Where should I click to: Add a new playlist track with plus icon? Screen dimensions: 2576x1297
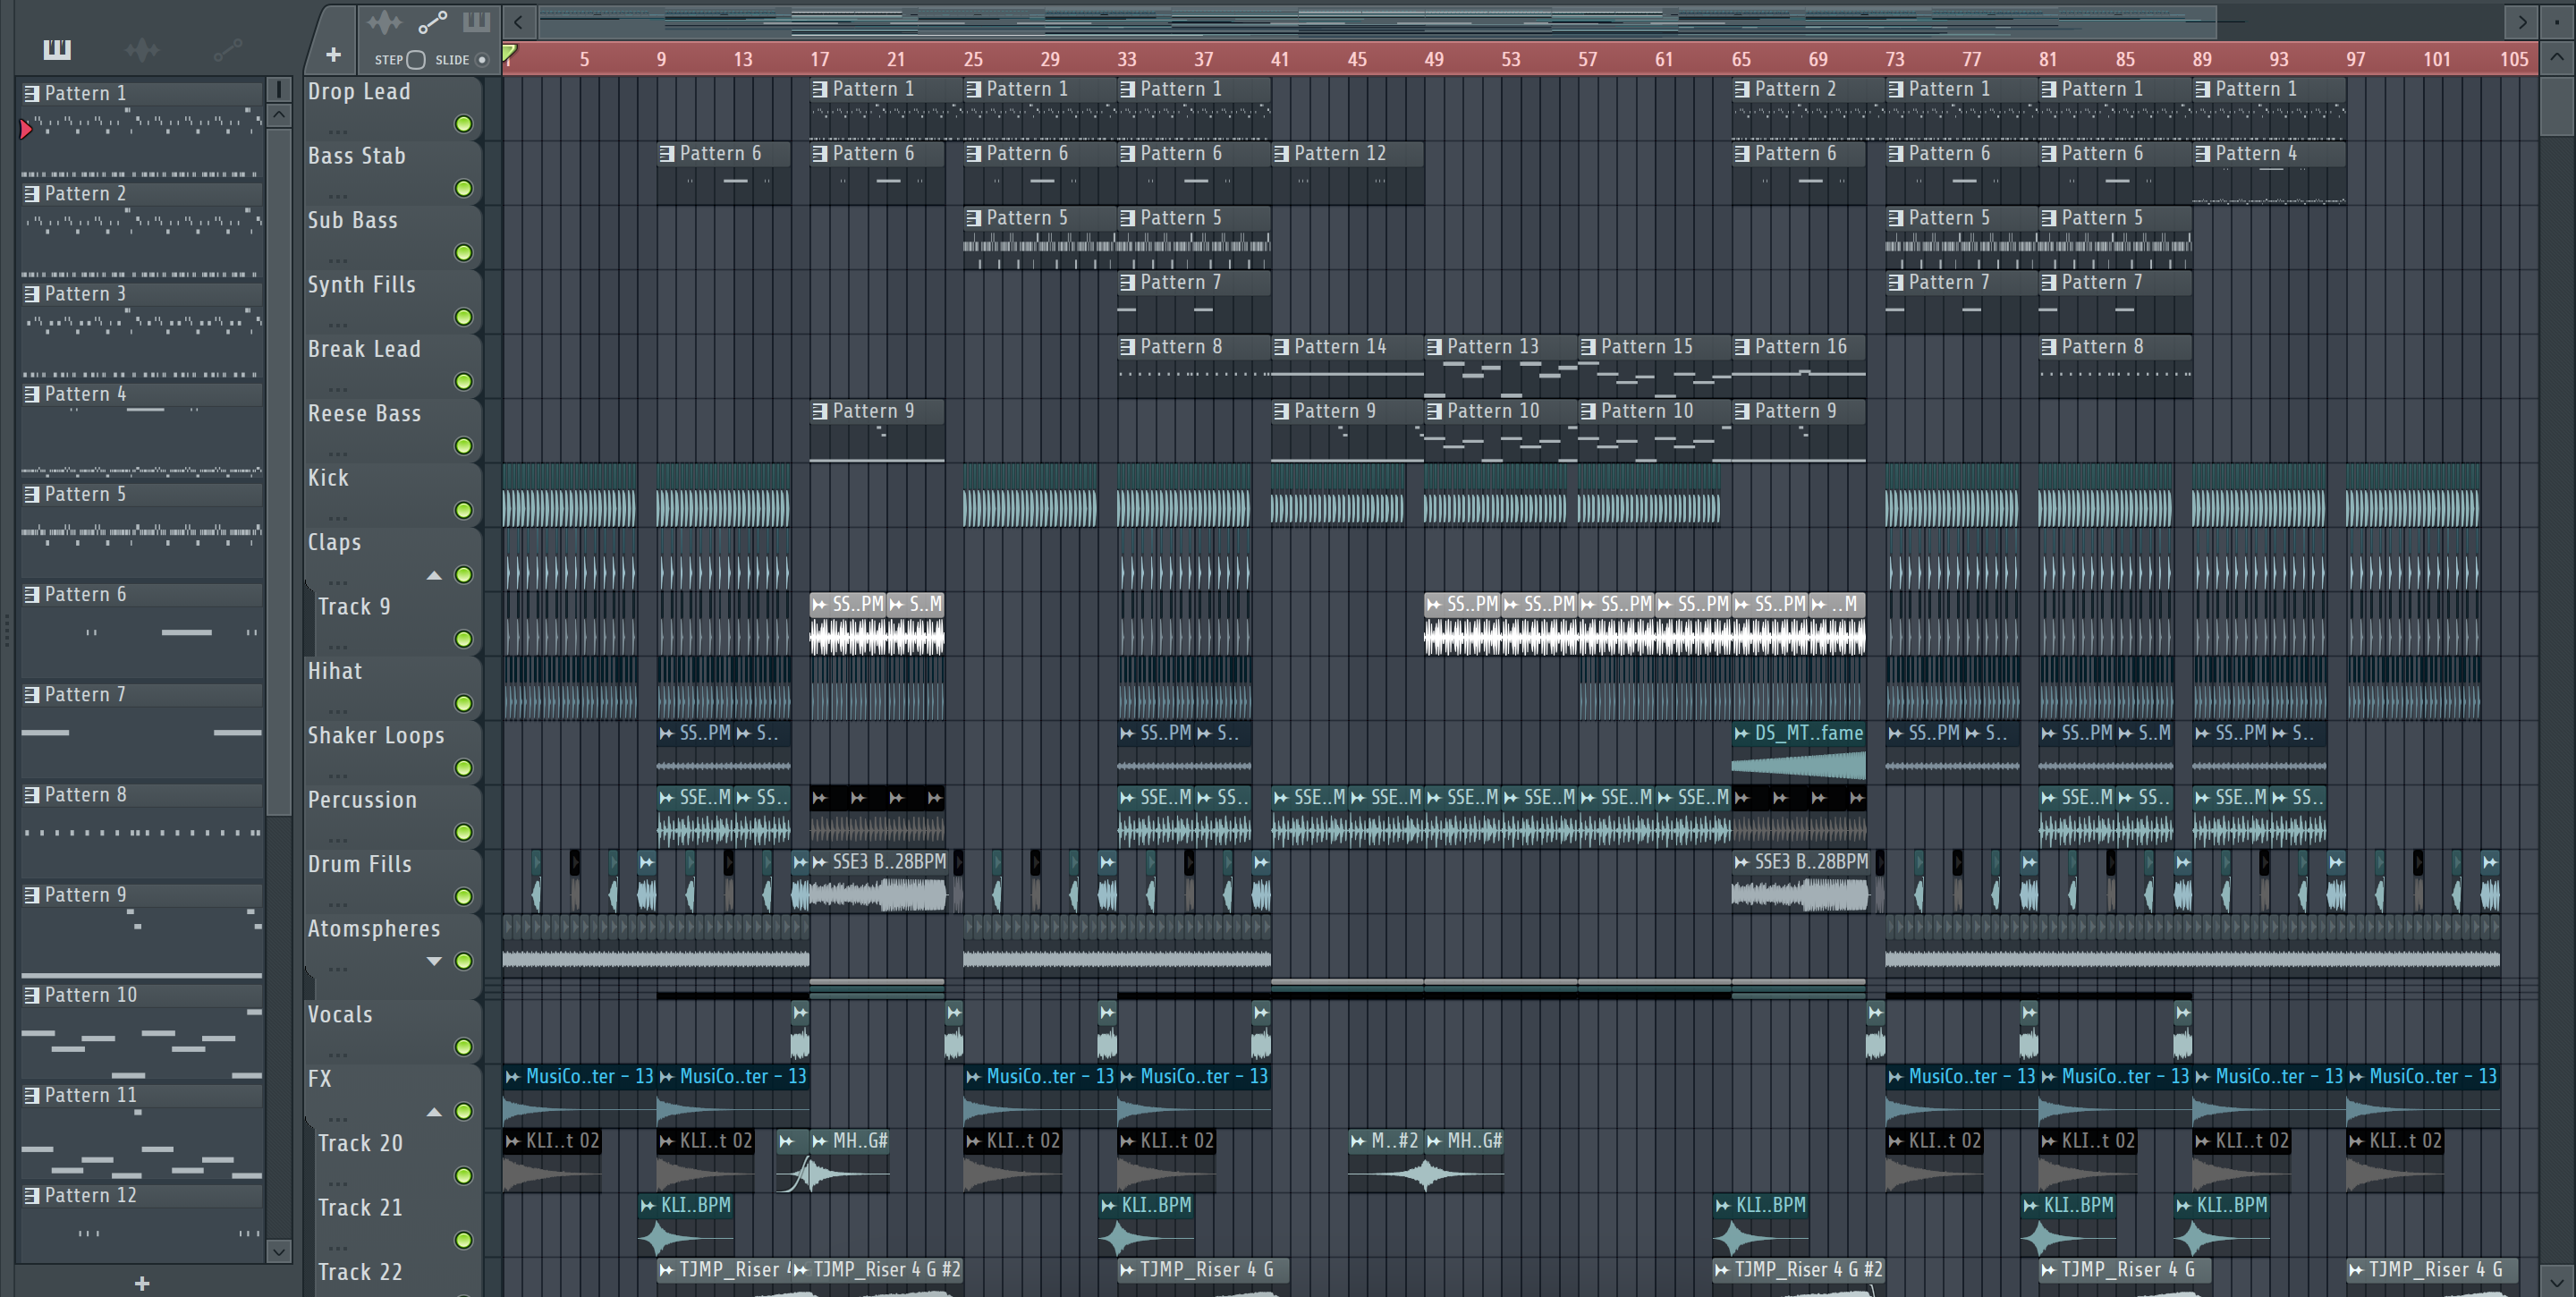[334, 55]
